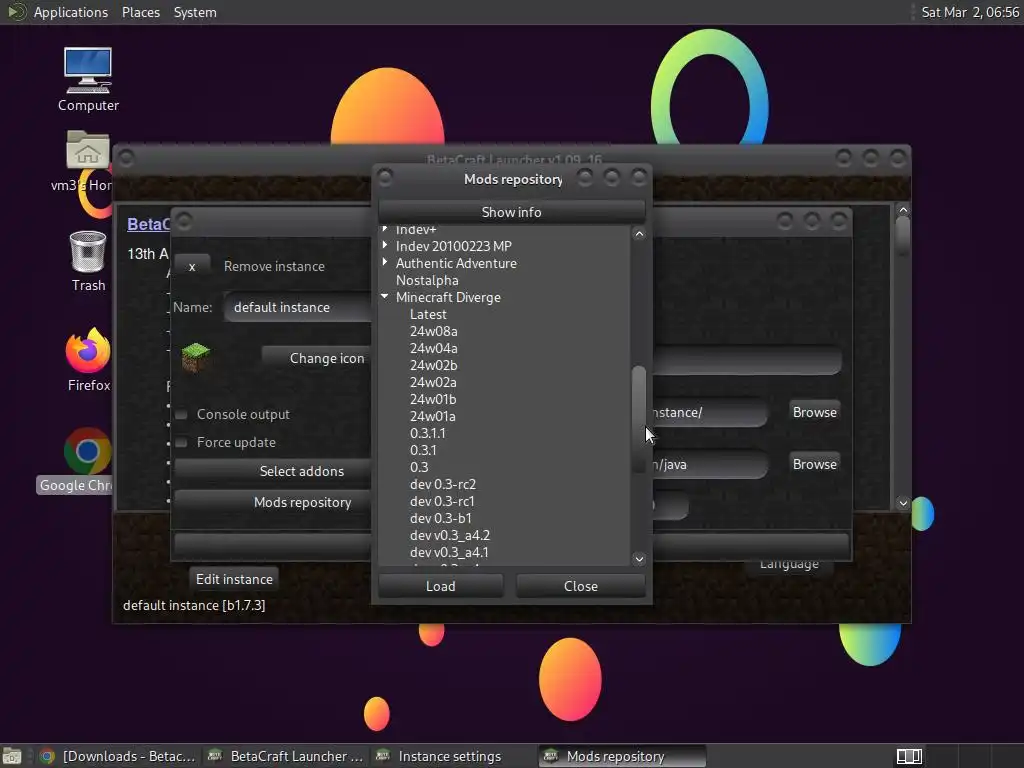Expand the Indev+ tree node

385,229
